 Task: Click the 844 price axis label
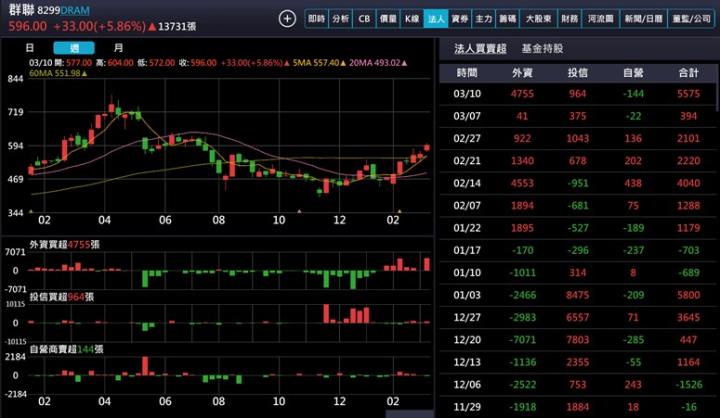pos(15,79)
